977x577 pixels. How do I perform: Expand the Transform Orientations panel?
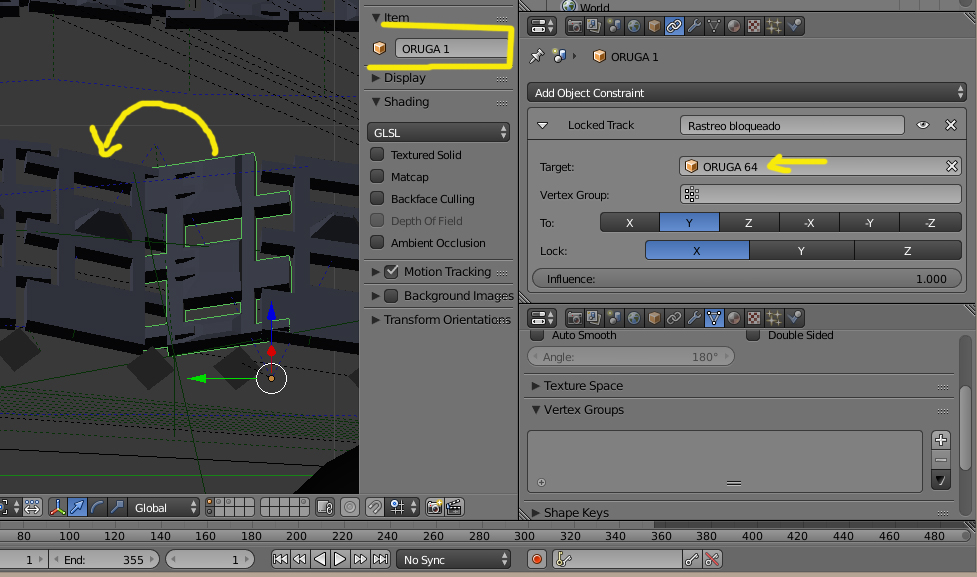click(x=376, y=320)
